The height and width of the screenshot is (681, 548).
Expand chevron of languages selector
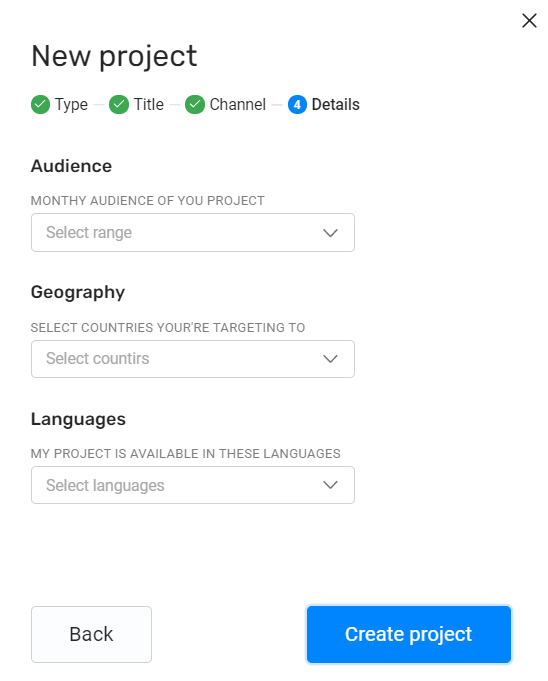tap(330, 485)
